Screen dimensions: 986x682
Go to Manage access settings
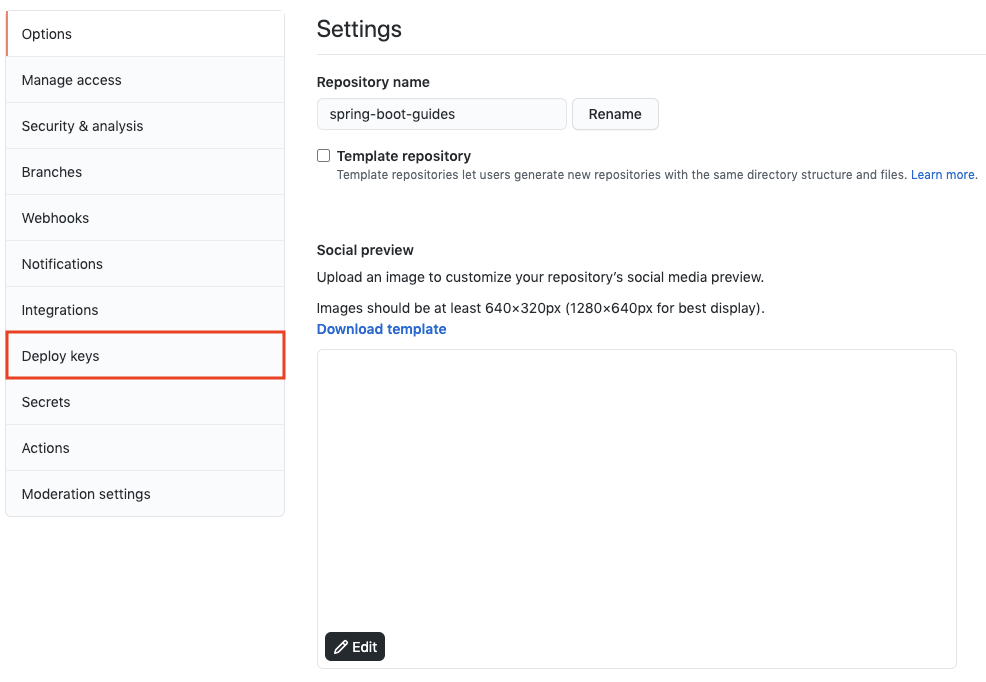[71, 80]
